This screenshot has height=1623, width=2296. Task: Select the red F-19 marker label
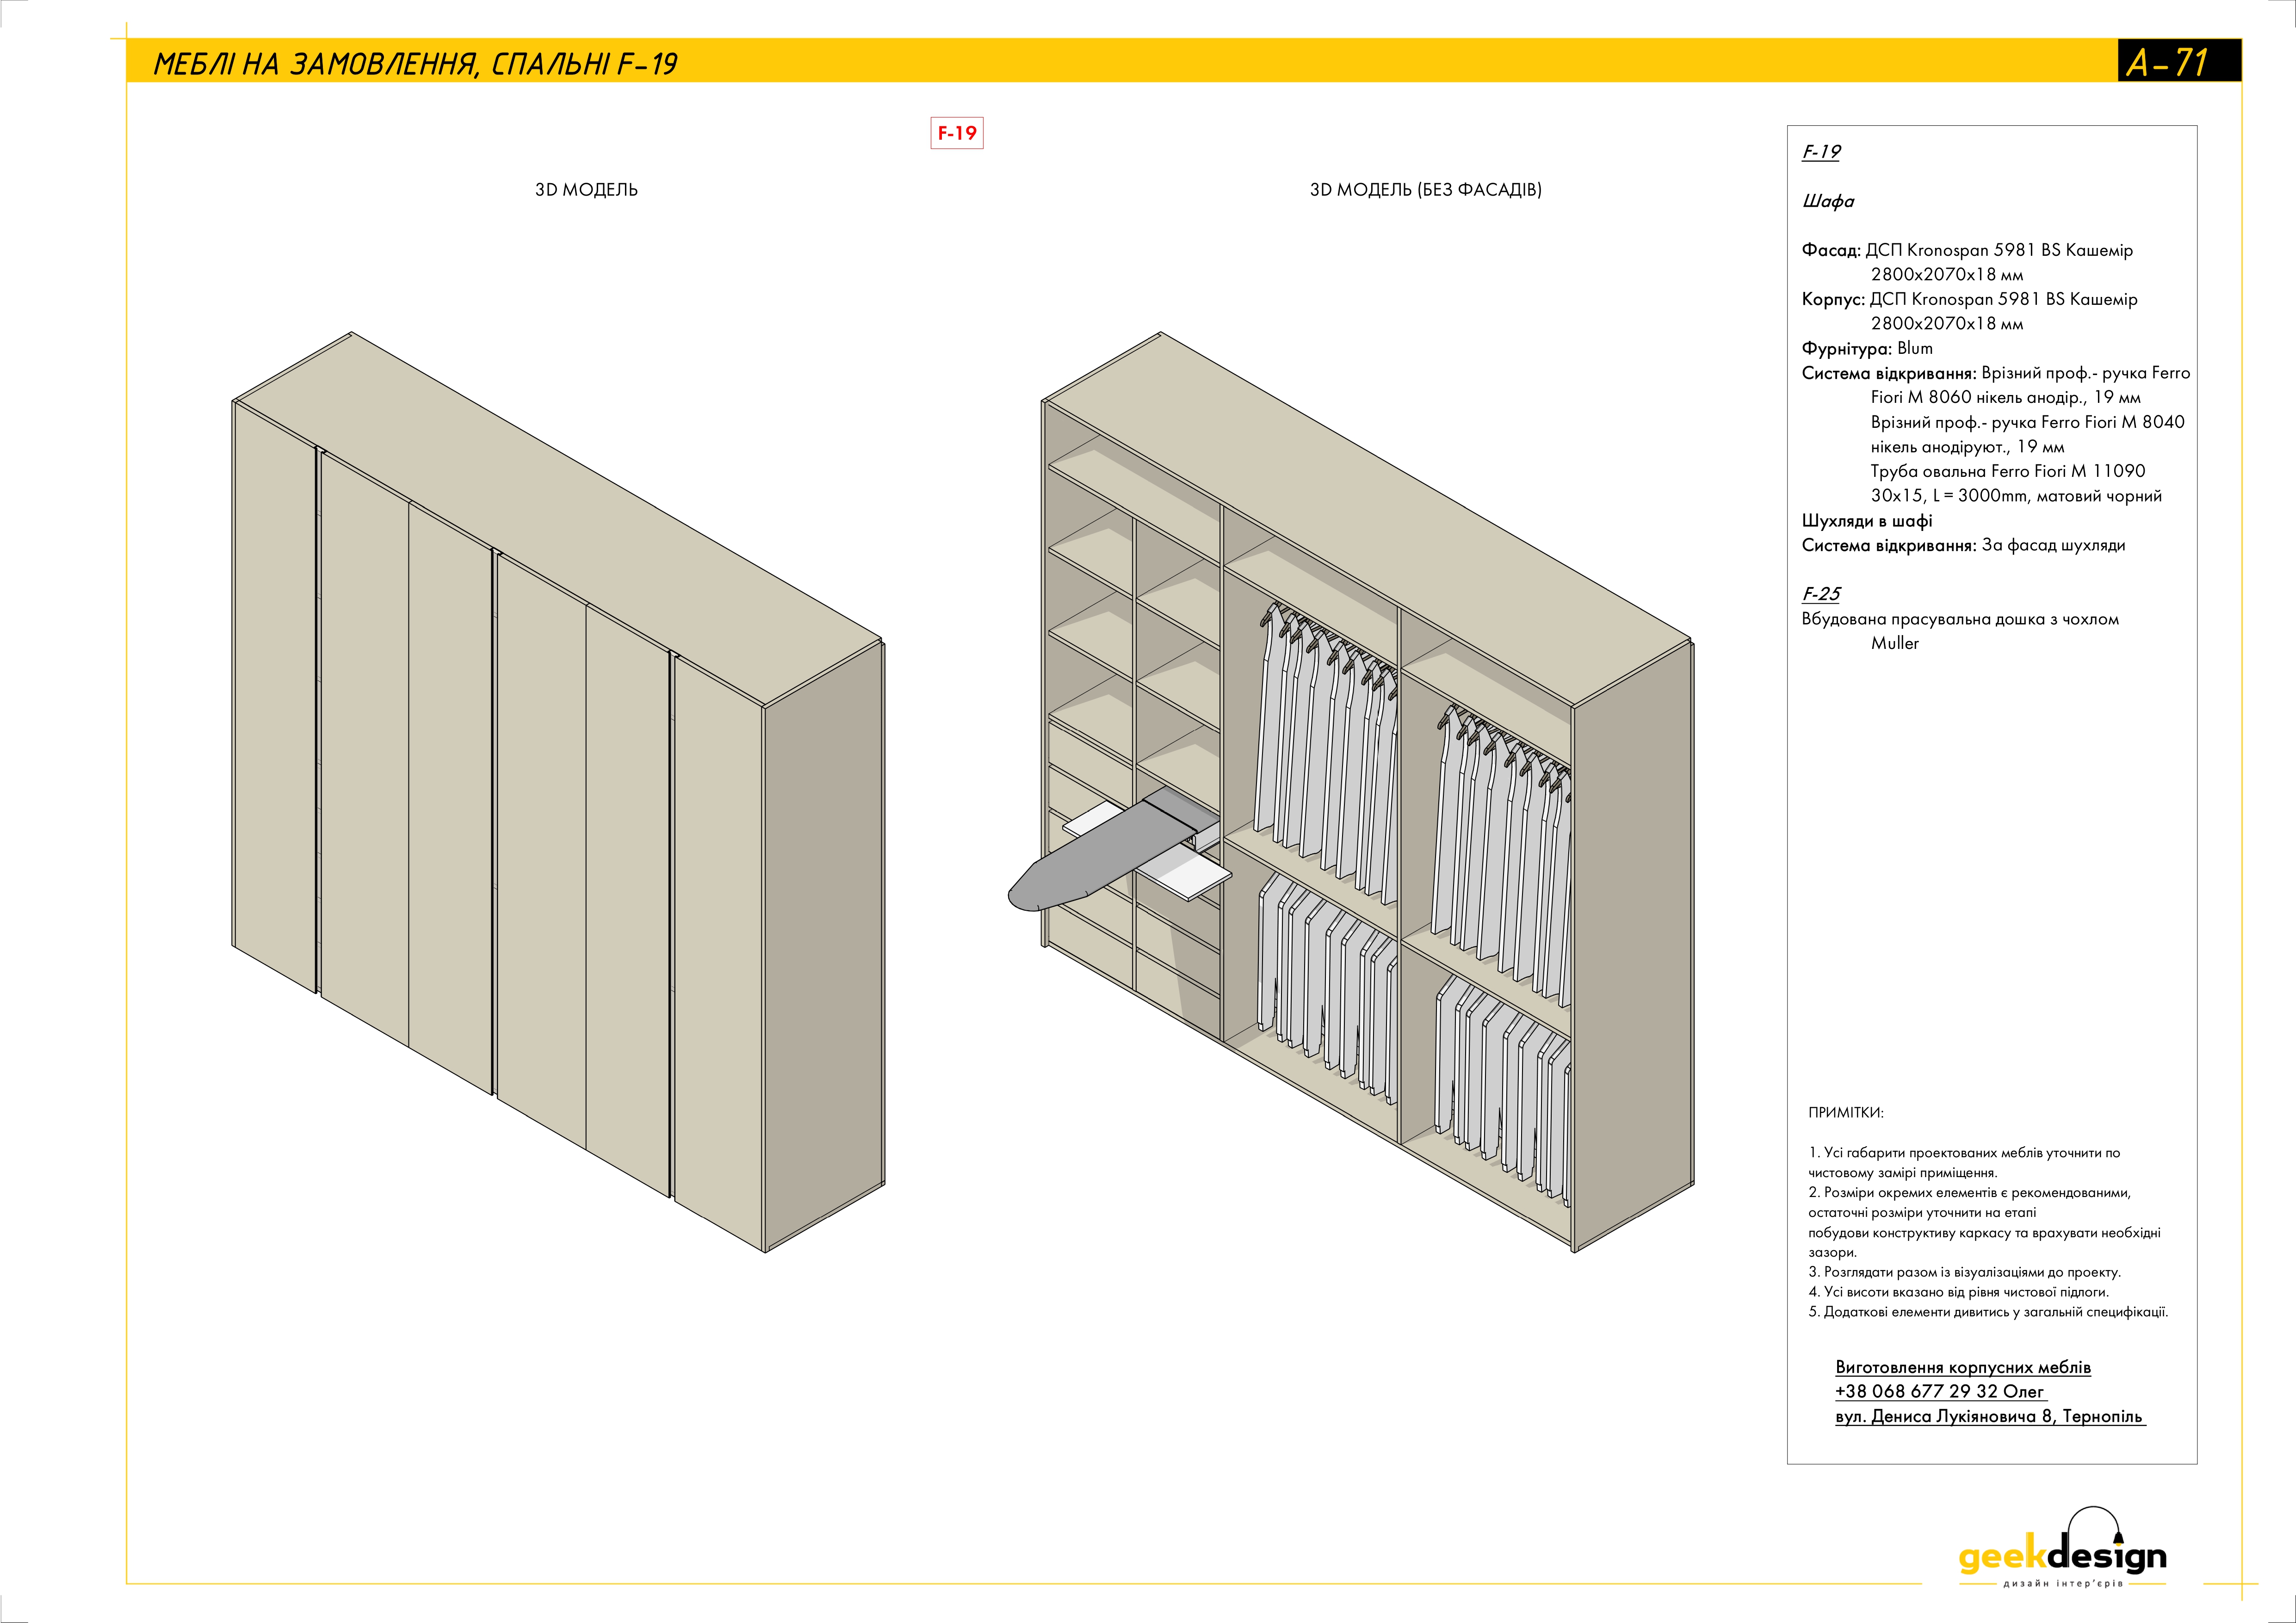coord(958,134)
